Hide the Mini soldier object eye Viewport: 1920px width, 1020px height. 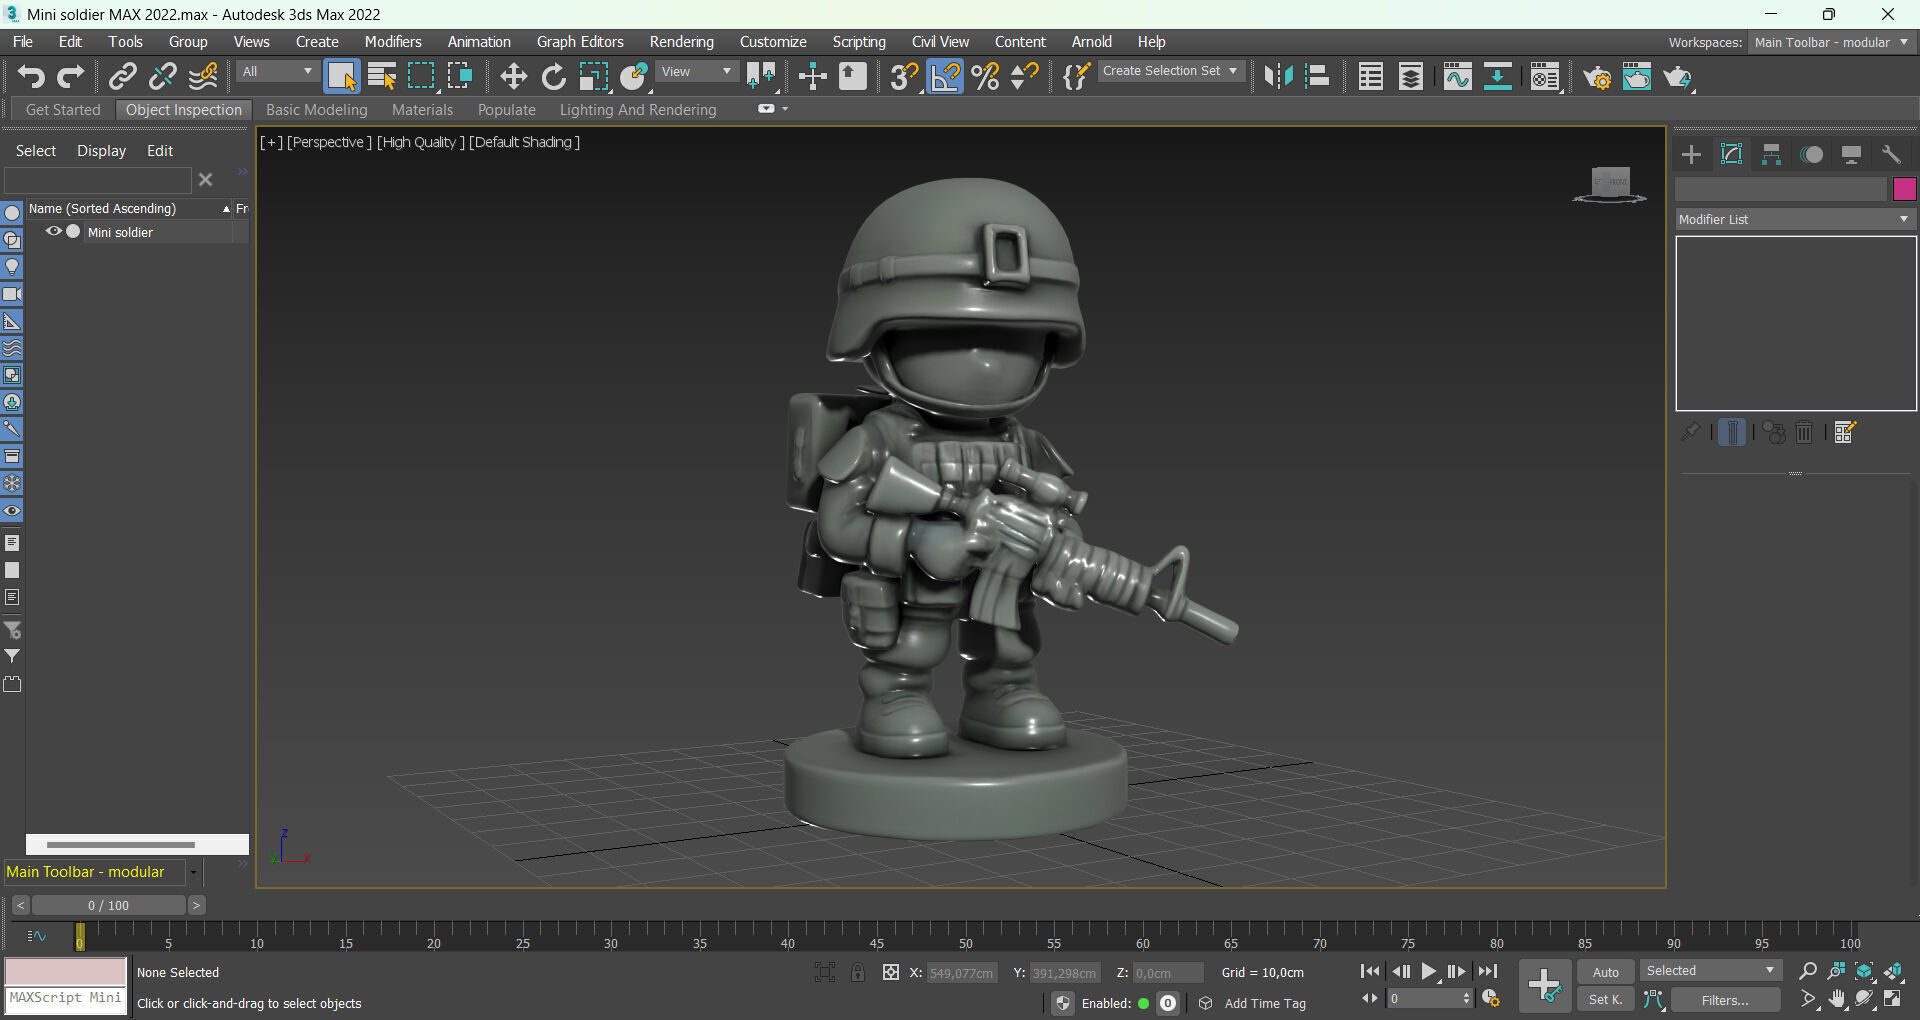54,231
